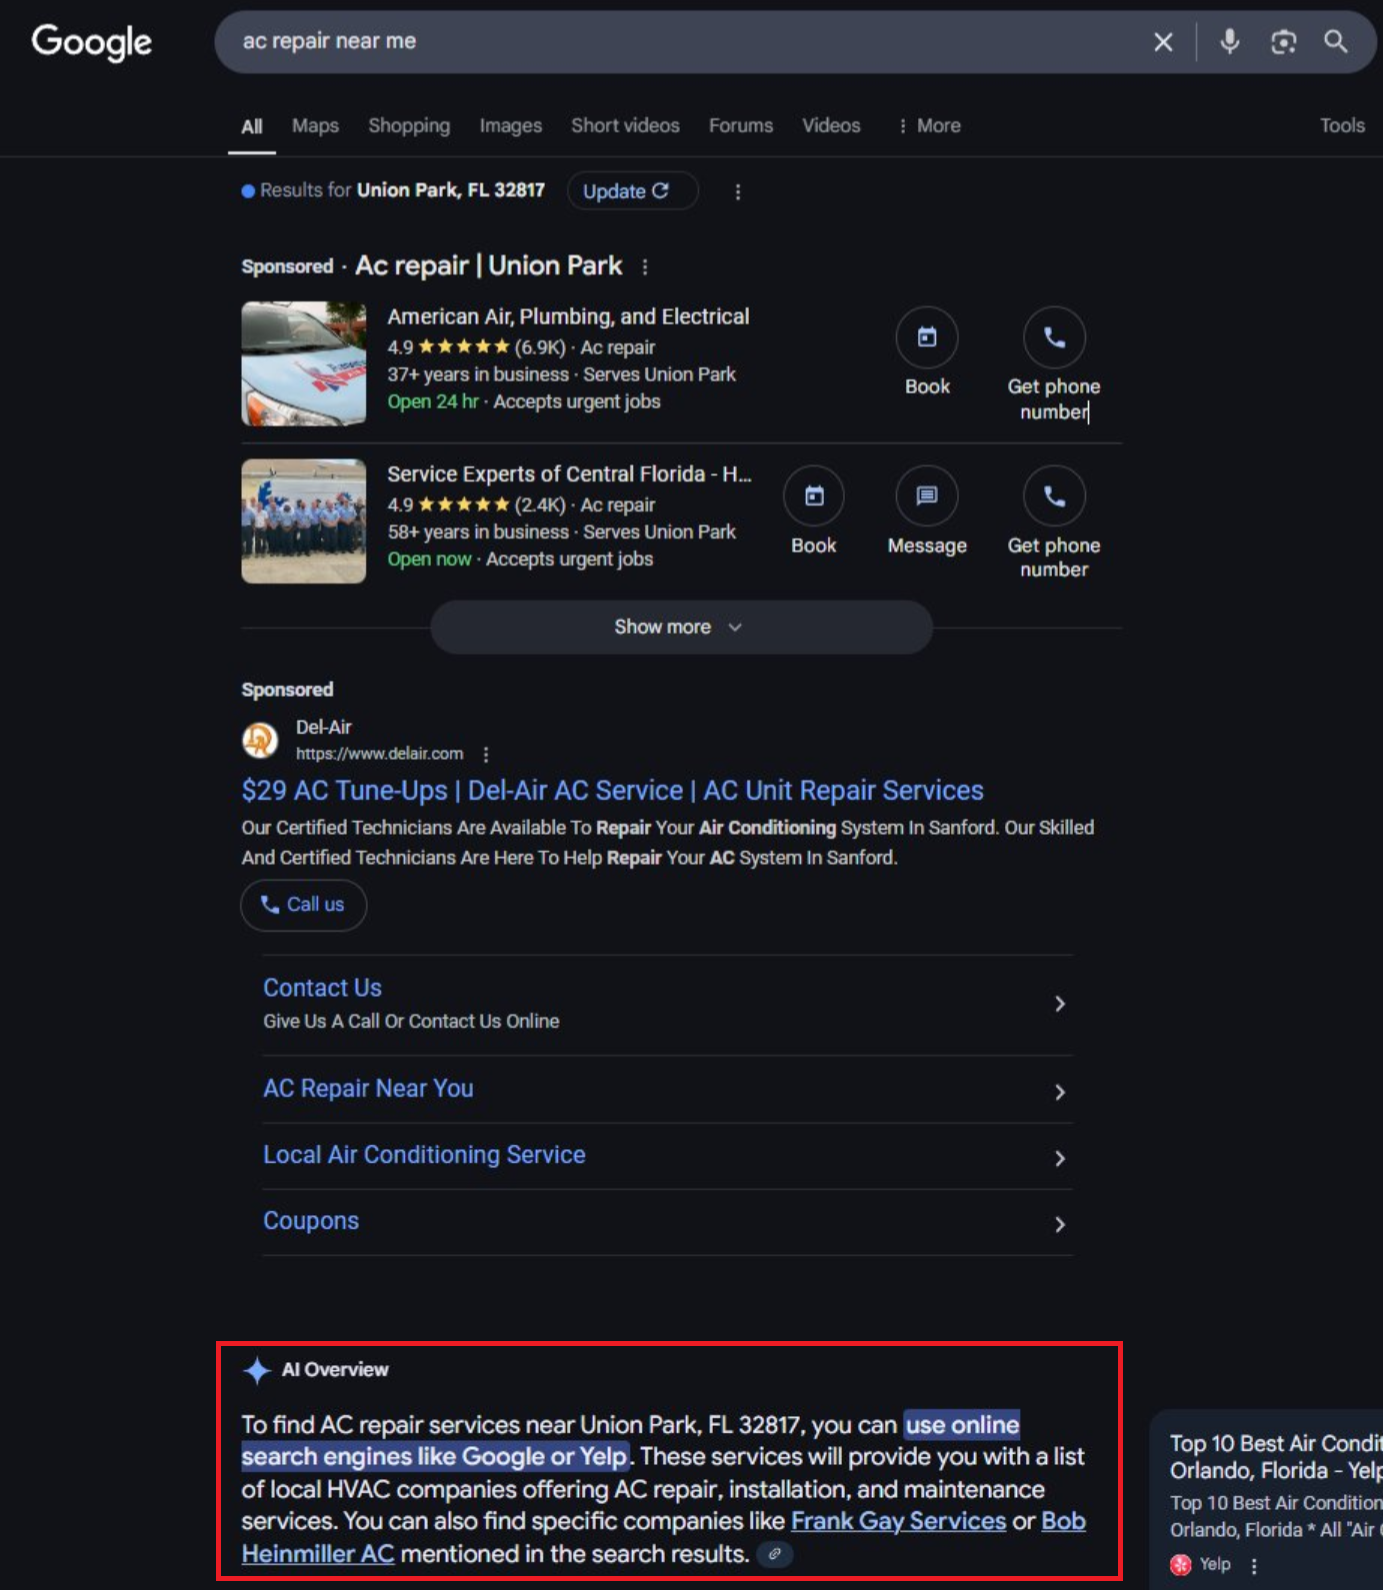Open the Short videos tab
Image resolution: width=1383 pixels, height=1590 pixels.
point(625,126)
